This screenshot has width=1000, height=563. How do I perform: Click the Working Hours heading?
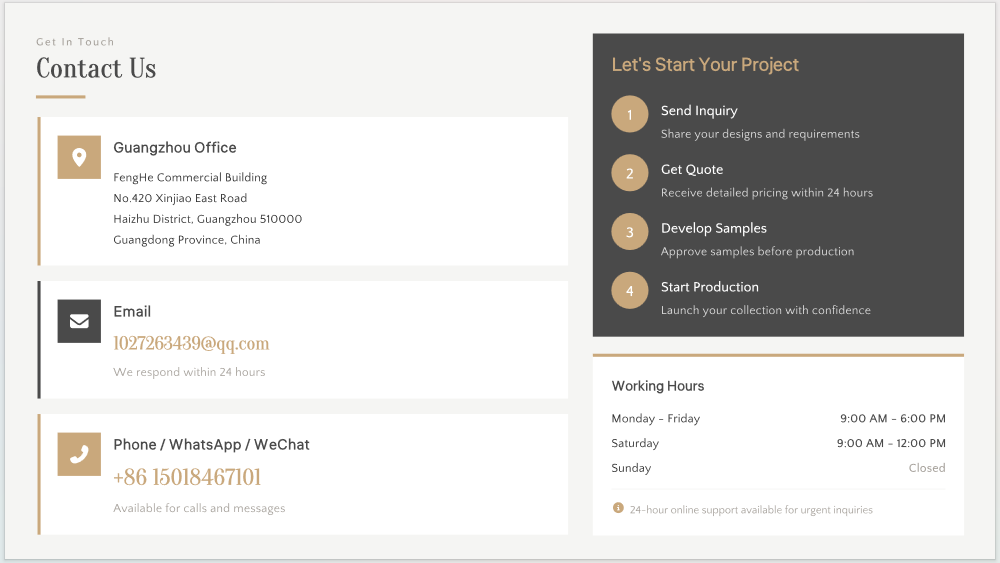(658, 386)
